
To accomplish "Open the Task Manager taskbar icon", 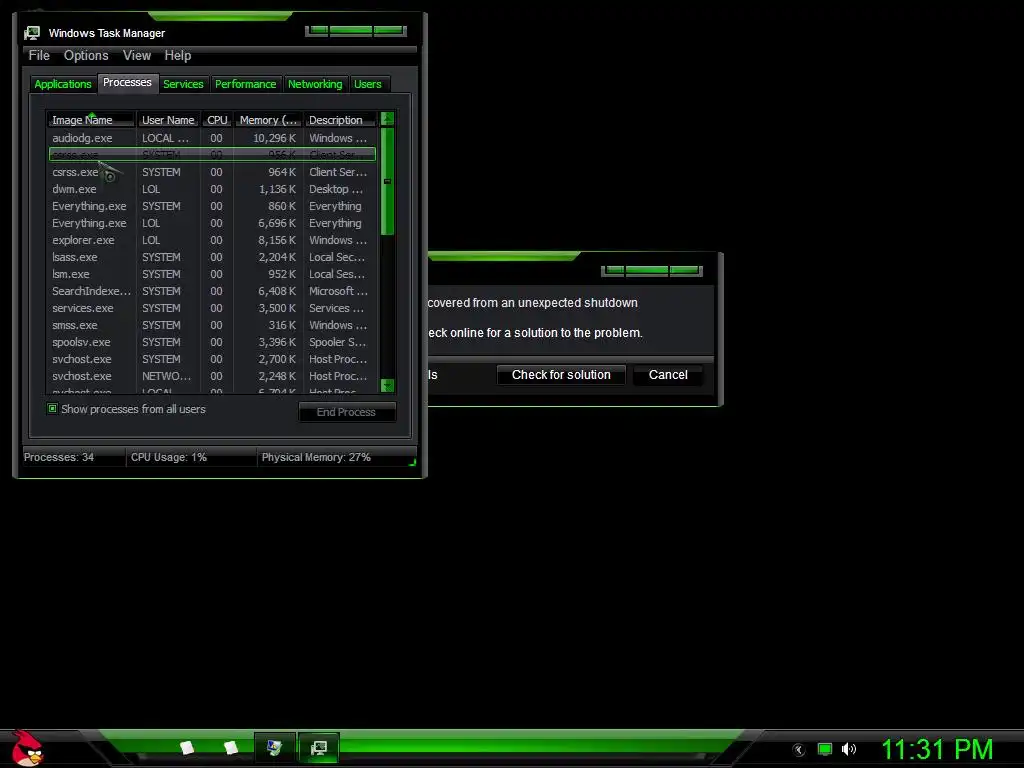I will coord(319,748).
